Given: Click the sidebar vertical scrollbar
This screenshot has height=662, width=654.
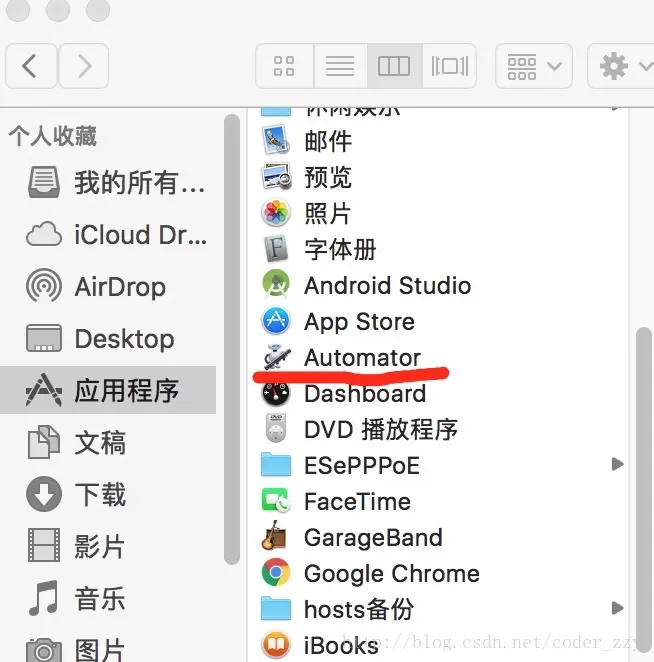Looking at the screenshot, I should (x=232, y=339).
